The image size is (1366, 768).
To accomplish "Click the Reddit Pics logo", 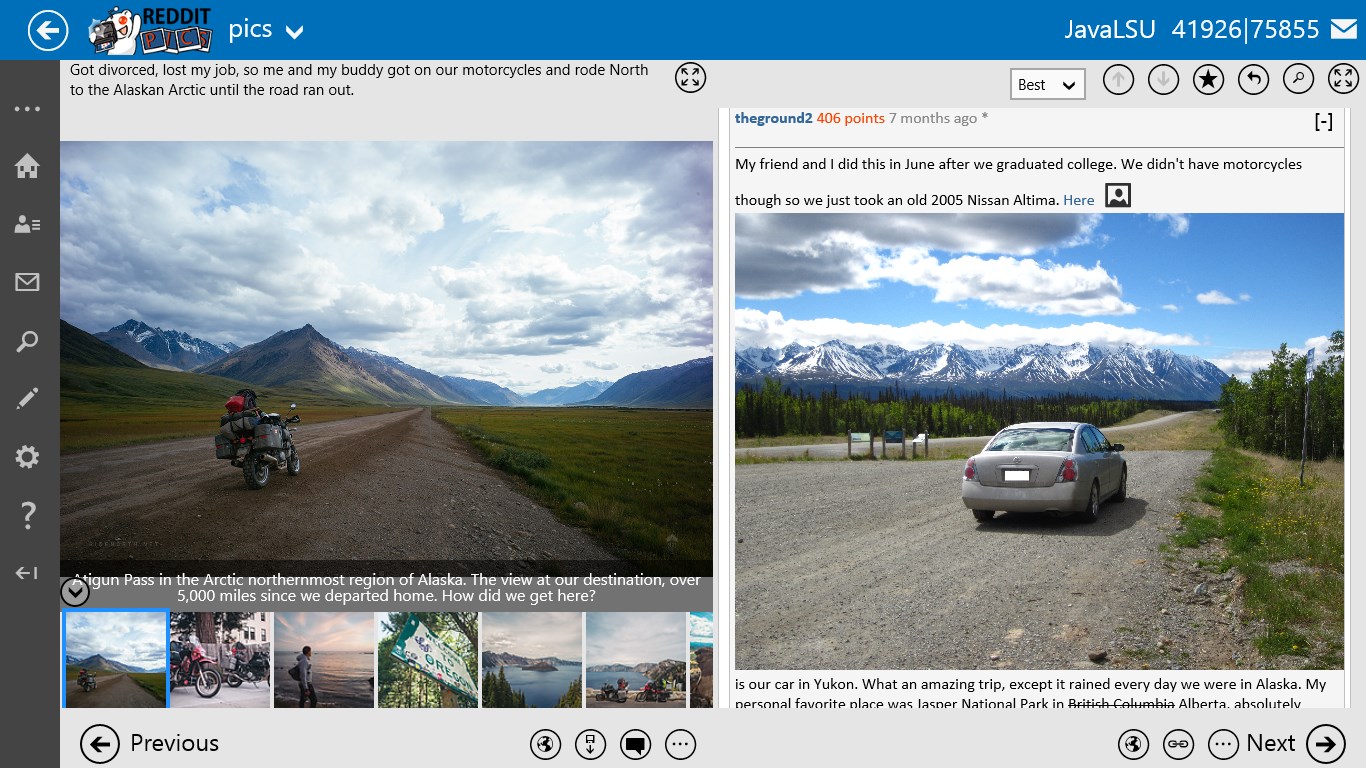I will (151, 30).
